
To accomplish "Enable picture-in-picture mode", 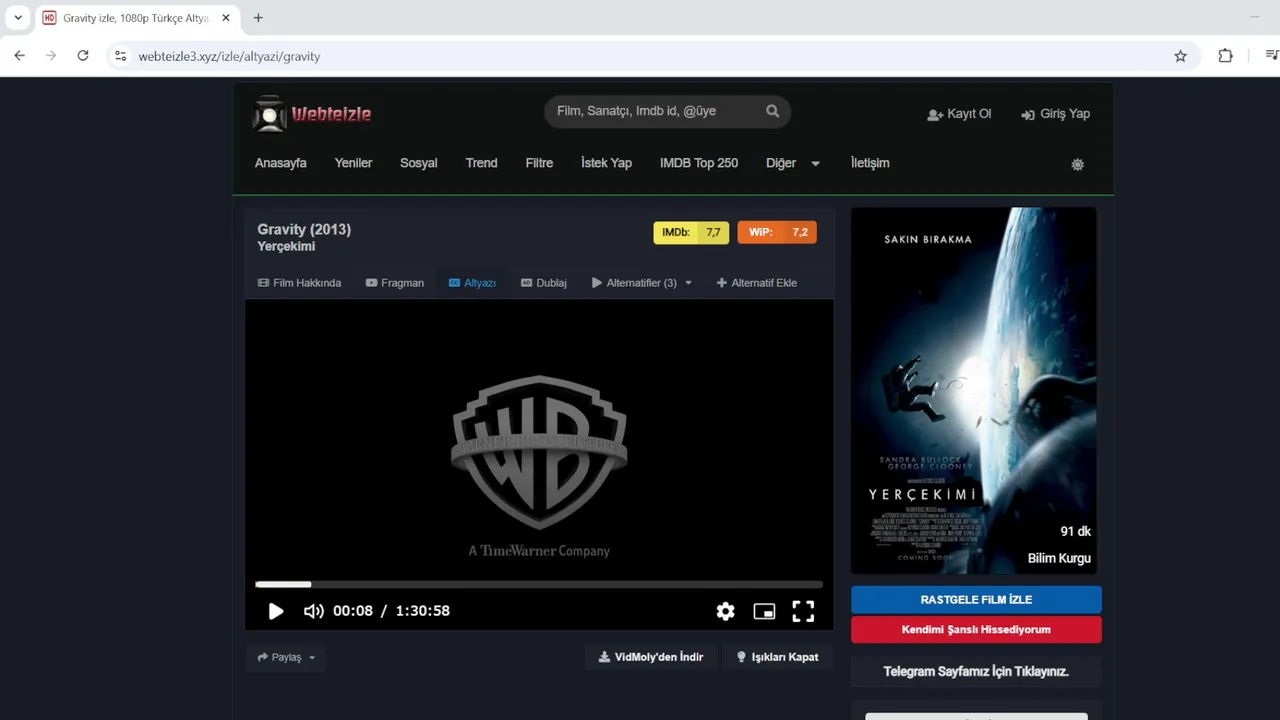I will (x=764, y=611).
